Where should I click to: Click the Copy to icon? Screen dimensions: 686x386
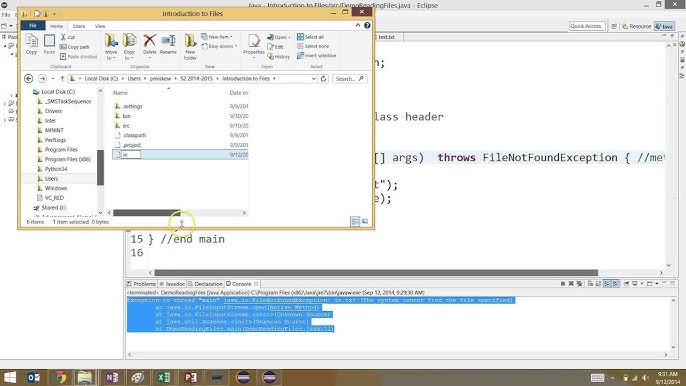coord(129,46)
